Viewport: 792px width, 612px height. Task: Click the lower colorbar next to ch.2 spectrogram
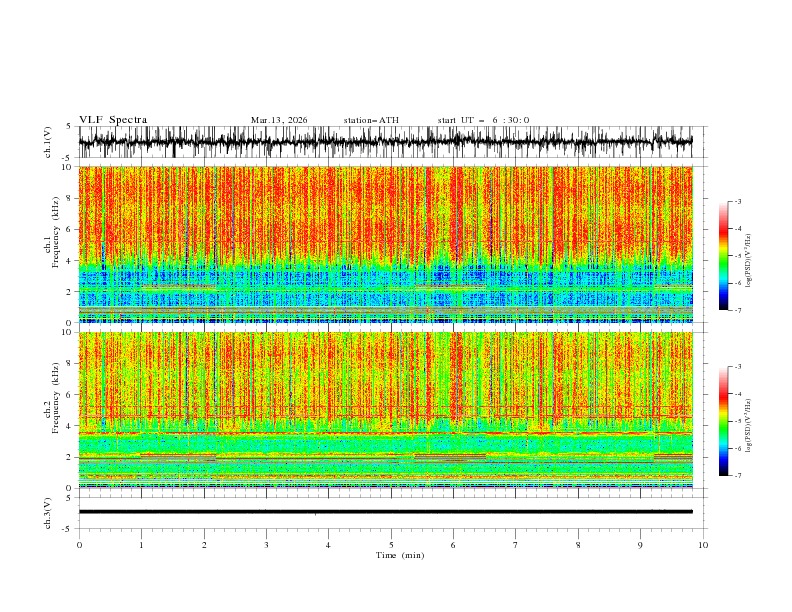[723, 421]
